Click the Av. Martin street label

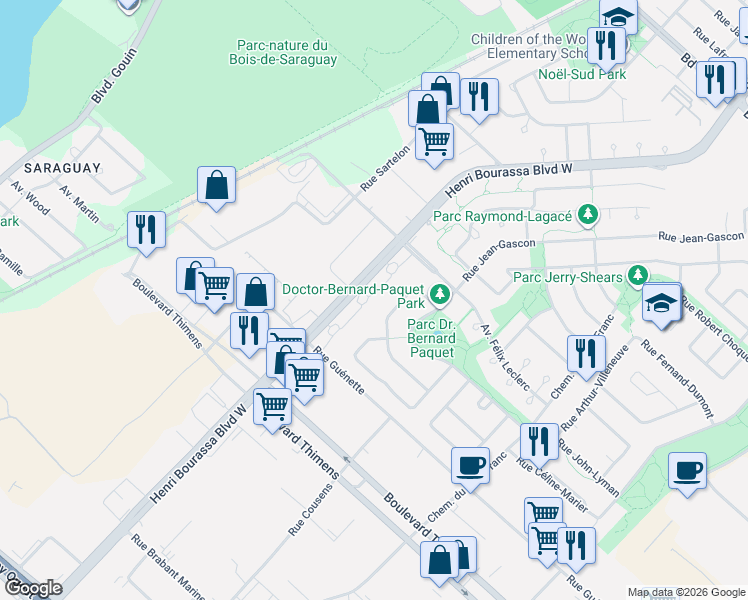(79, 204)
